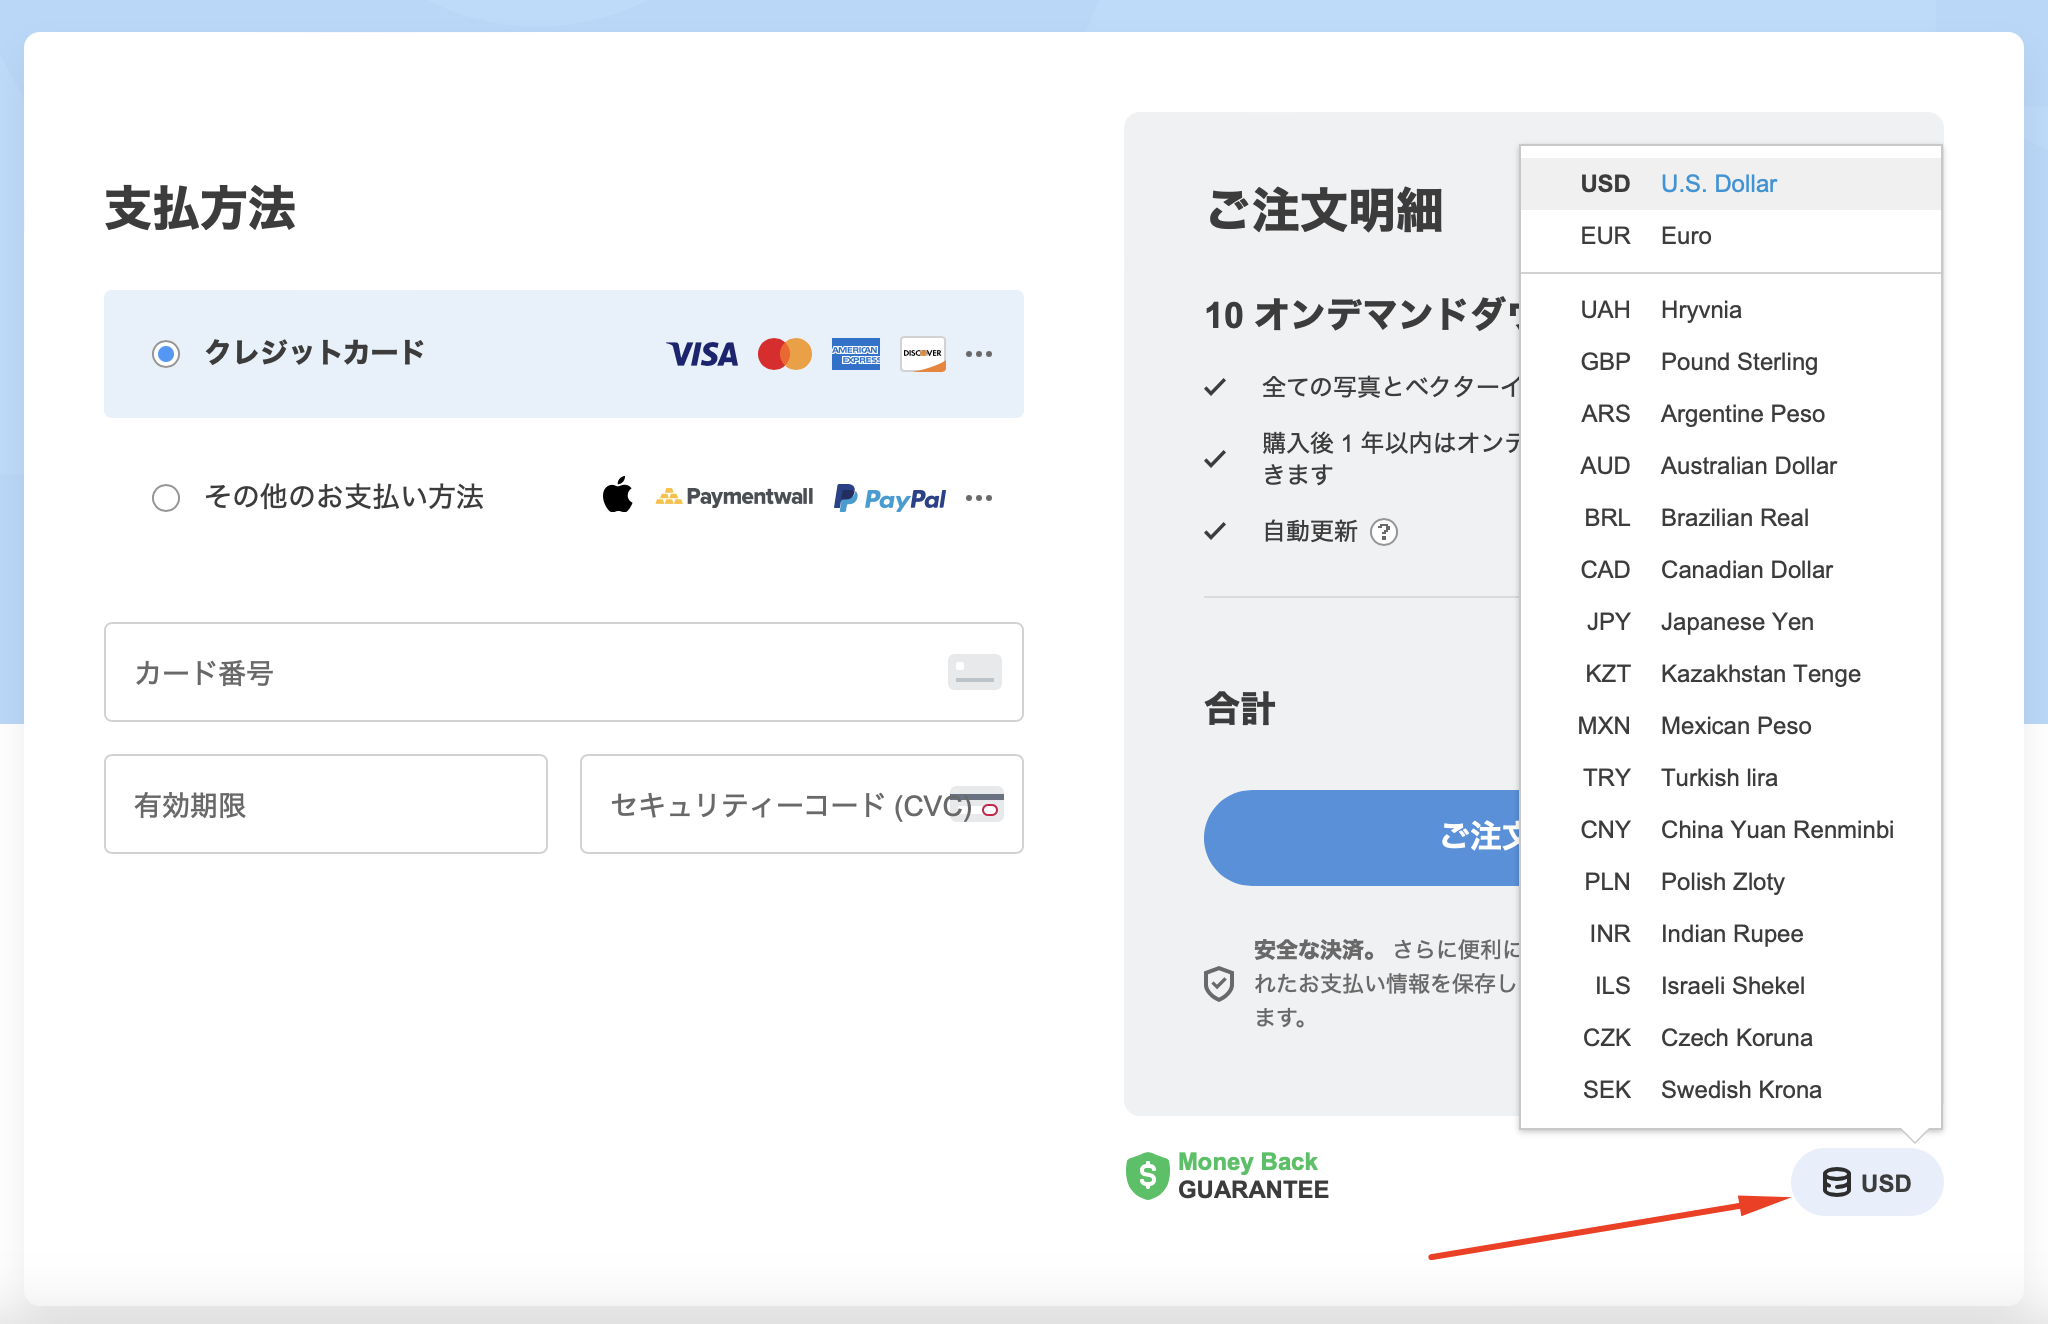Image resolution: width=2048 pixels, height=1324 pixels.
Task: Select EUR Euro from the currency list
Action: tap(1685, 236)
